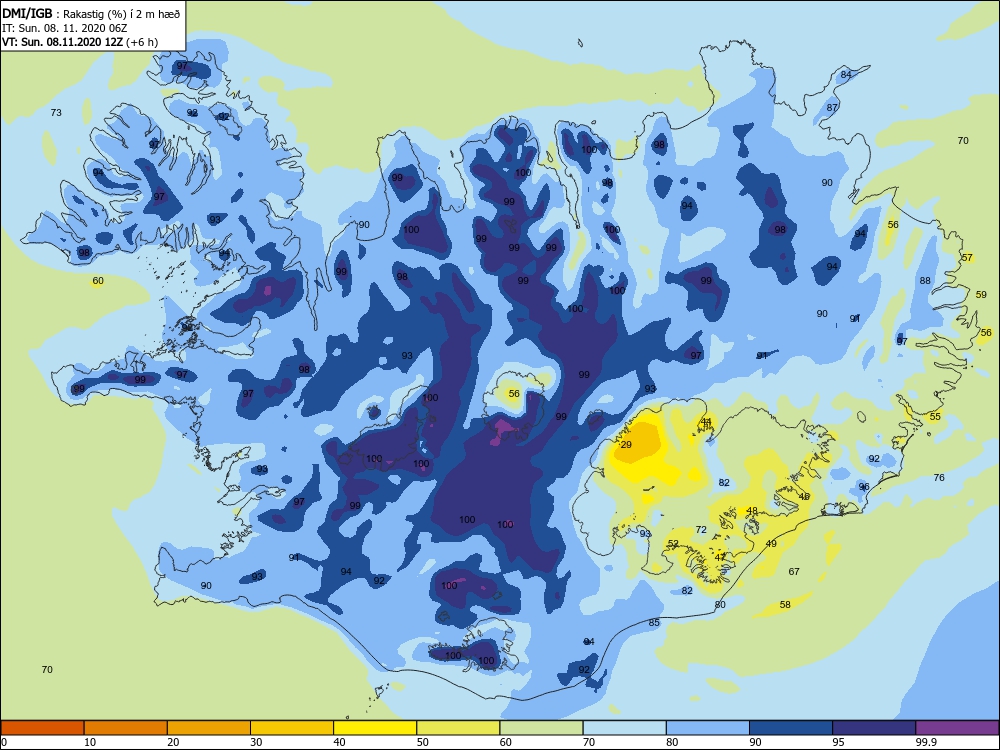Click the humidity value 85 on the map
1000x750 pixels.
point(654,622)
